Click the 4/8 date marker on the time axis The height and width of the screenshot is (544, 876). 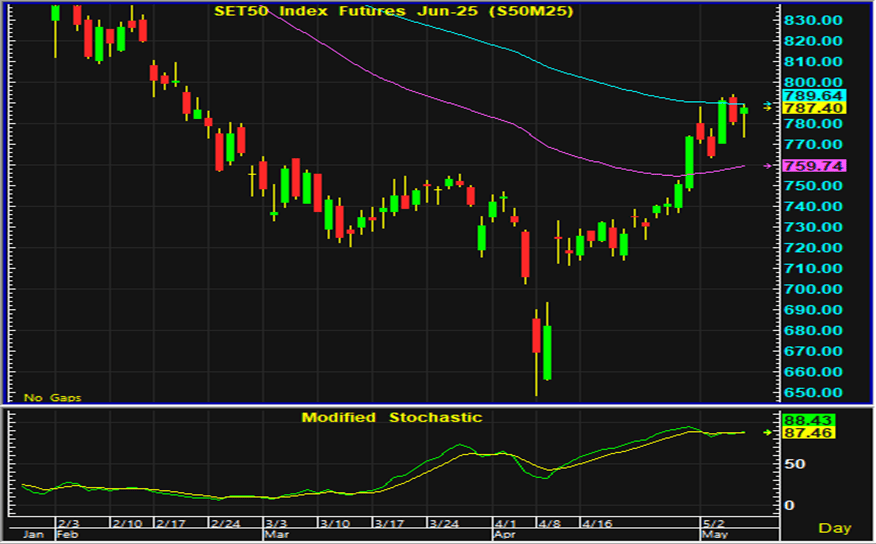click(546, 523)
